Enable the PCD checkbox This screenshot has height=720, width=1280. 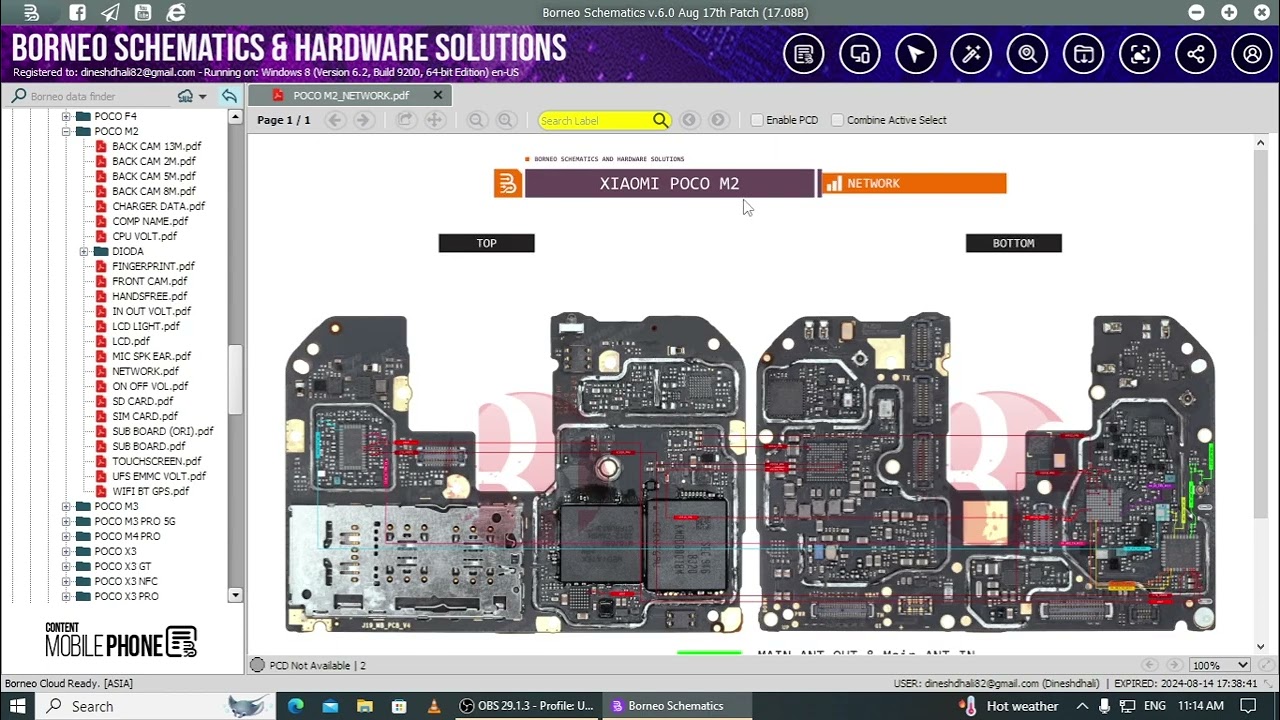point(757,120)
